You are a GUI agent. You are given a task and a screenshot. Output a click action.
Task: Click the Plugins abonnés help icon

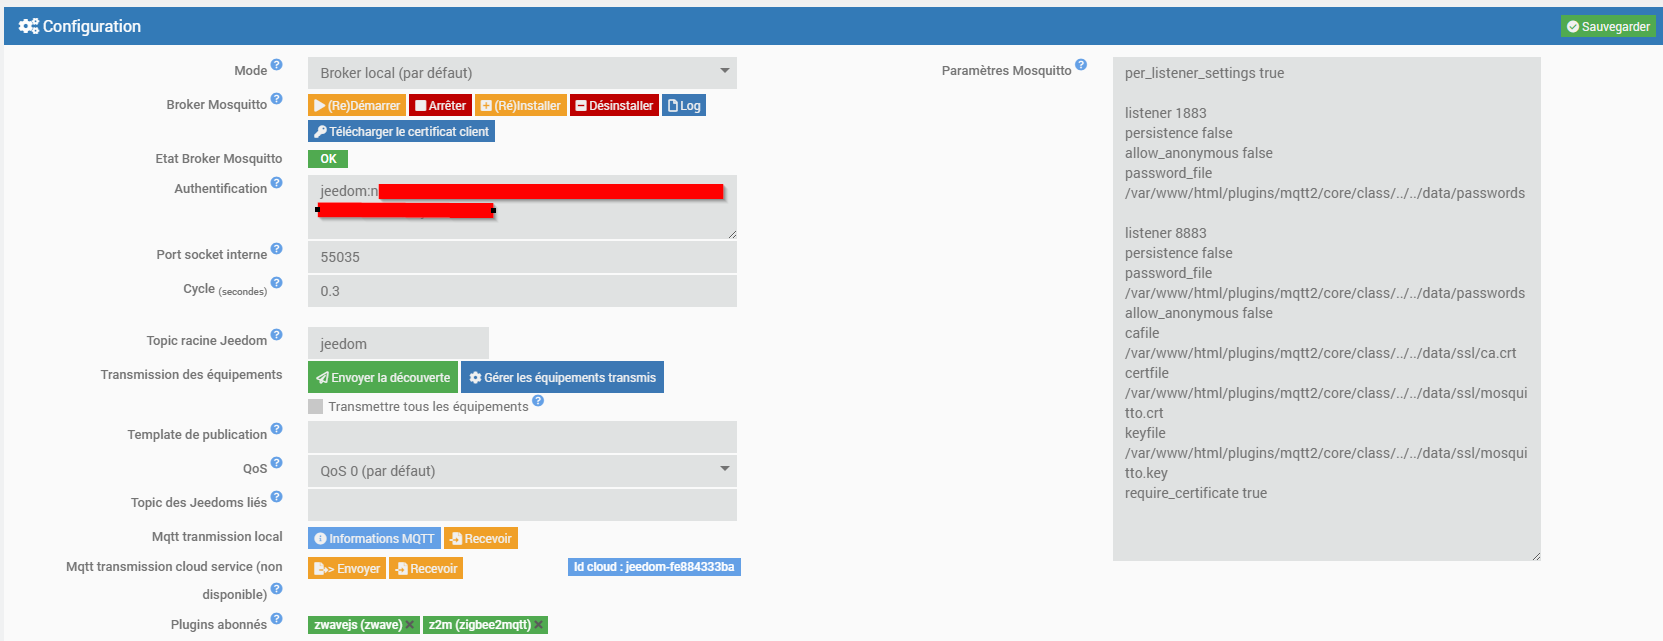click(277, 618)
